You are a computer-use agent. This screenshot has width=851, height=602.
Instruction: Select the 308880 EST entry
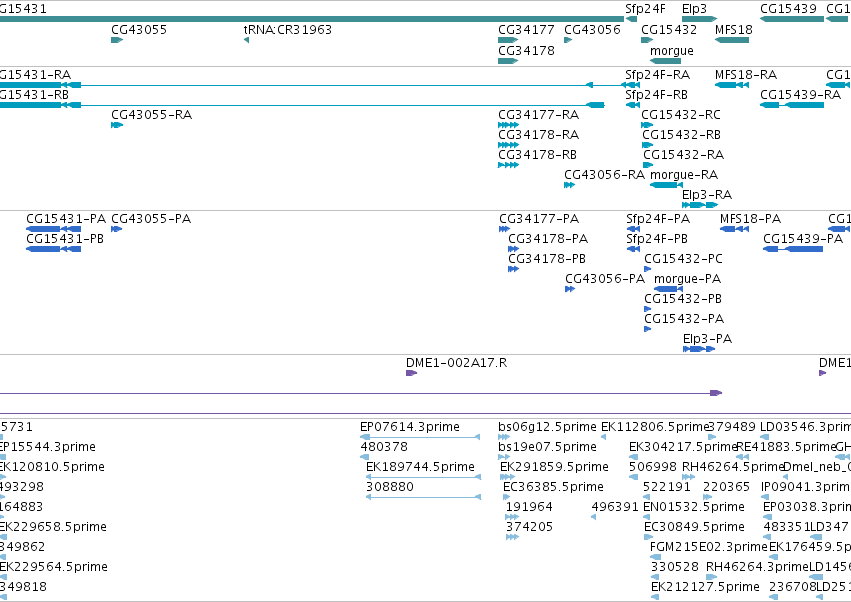point(423,497)
